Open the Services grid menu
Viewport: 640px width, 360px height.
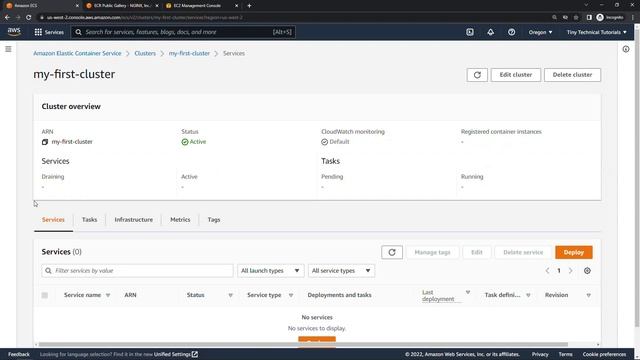(x=49, y=32)
